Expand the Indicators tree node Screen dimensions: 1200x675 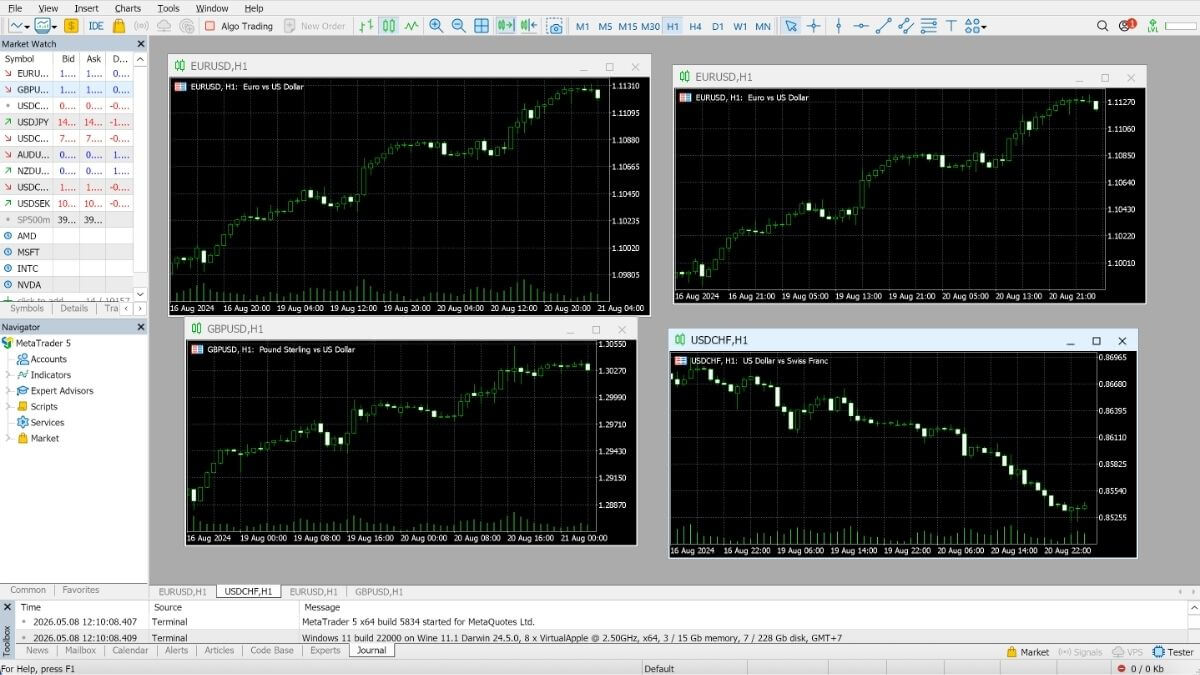pos(9,375)
